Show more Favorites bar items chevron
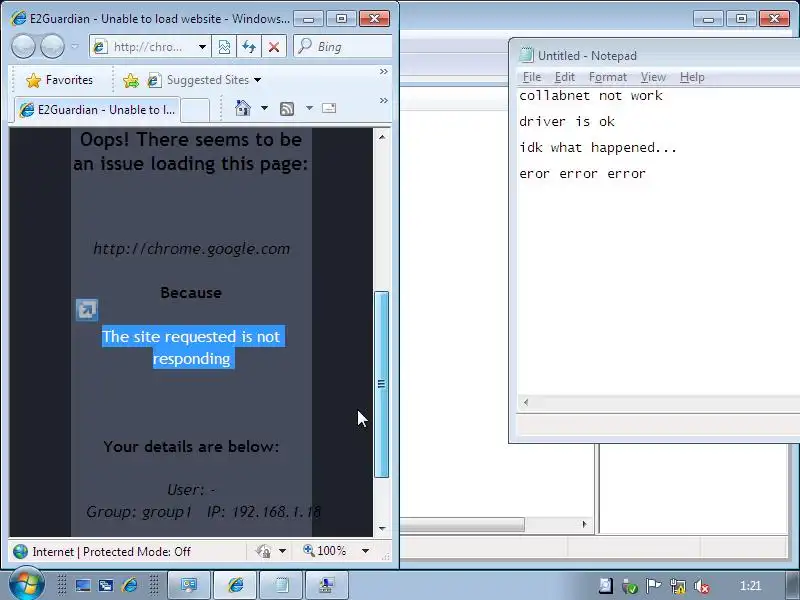 point(384,72)
